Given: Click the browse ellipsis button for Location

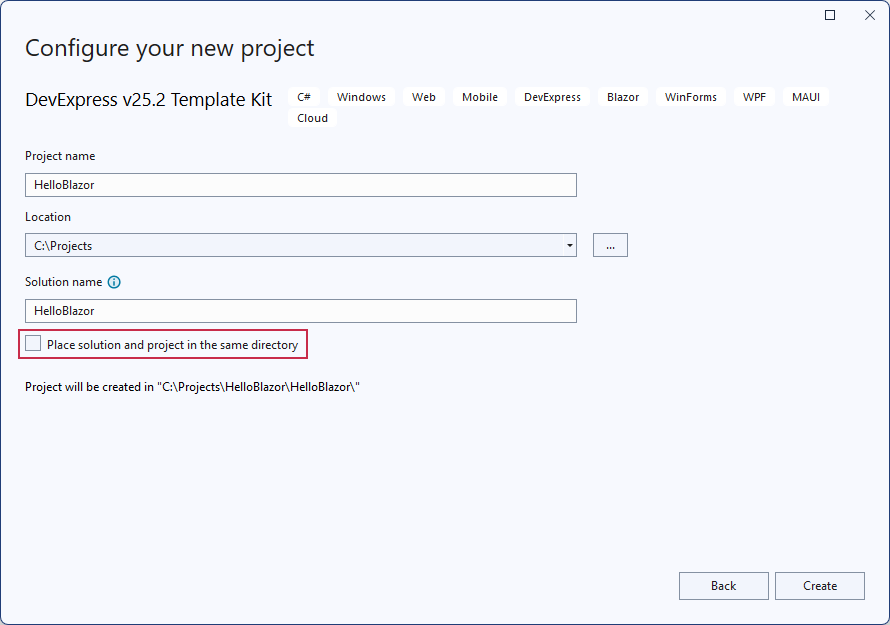Looking at the screenshot, I should [x=610, y=244].
